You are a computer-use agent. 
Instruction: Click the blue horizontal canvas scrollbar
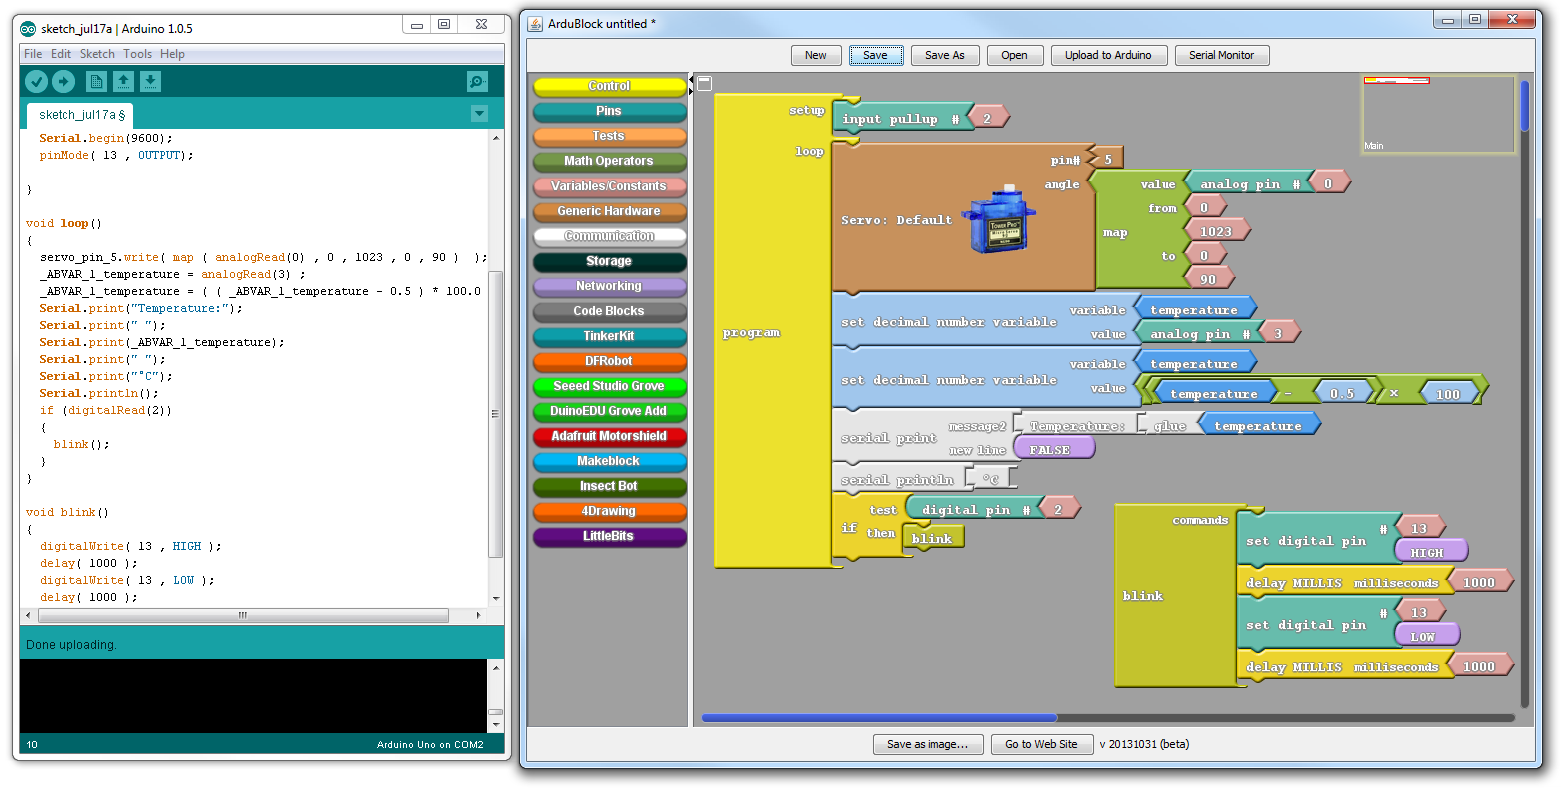point(878,718)
